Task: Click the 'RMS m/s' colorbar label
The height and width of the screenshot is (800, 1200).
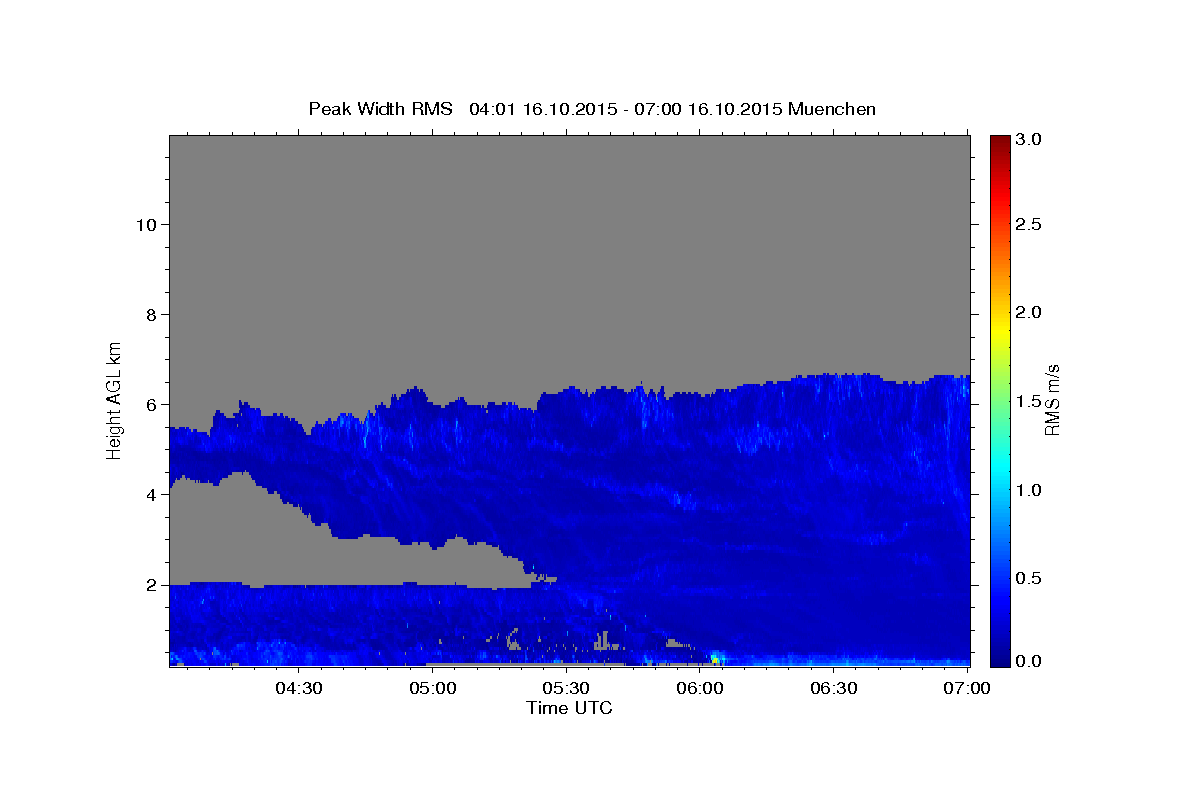Action: coord(1052,400)
